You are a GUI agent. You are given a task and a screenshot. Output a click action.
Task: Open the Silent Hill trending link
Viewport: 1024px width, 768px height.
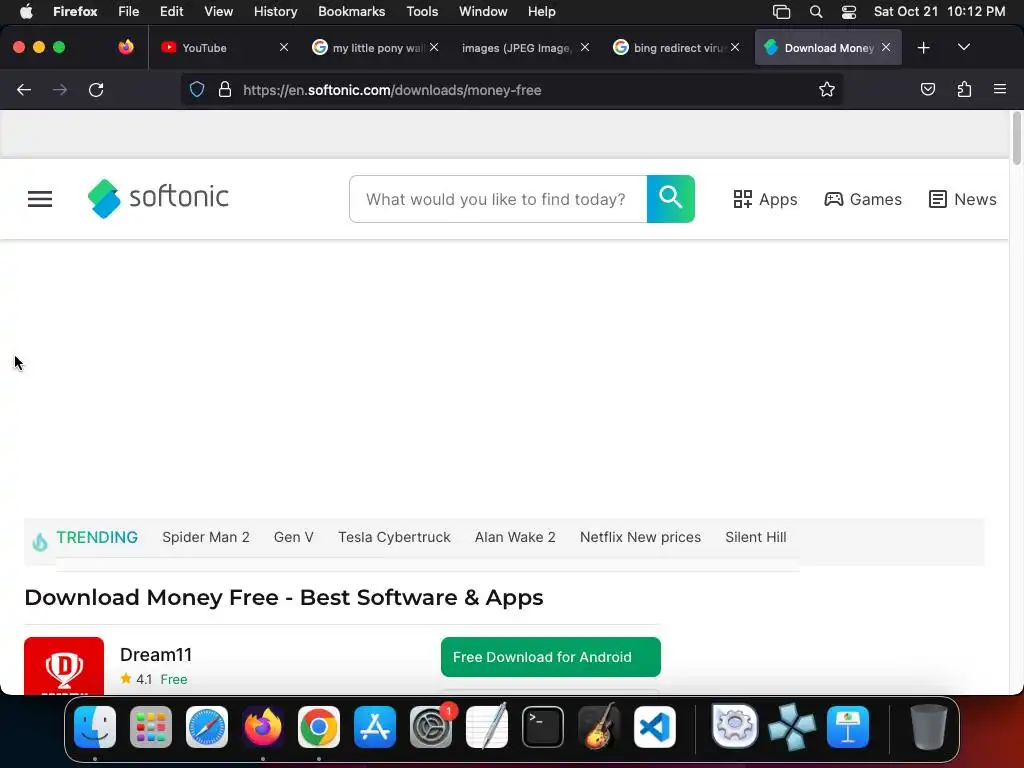(x=756, y=537)
